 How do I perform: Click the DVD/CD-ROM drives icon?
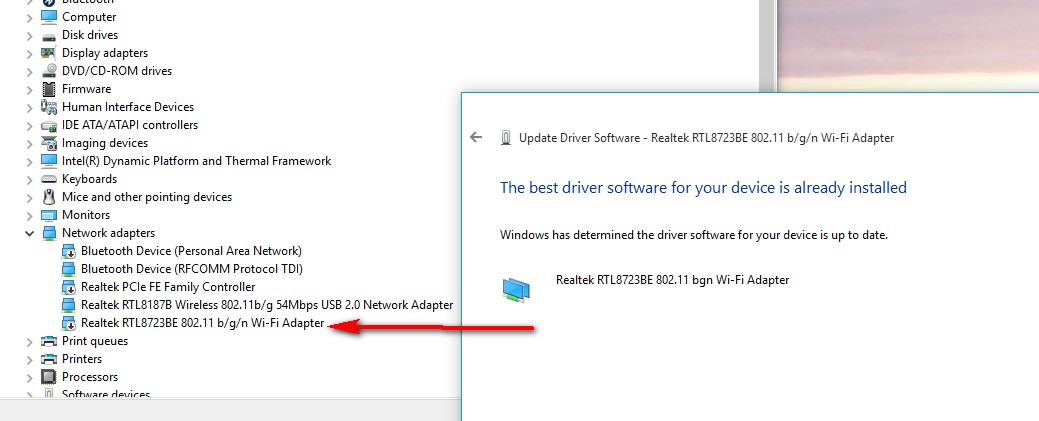(49, 71)
